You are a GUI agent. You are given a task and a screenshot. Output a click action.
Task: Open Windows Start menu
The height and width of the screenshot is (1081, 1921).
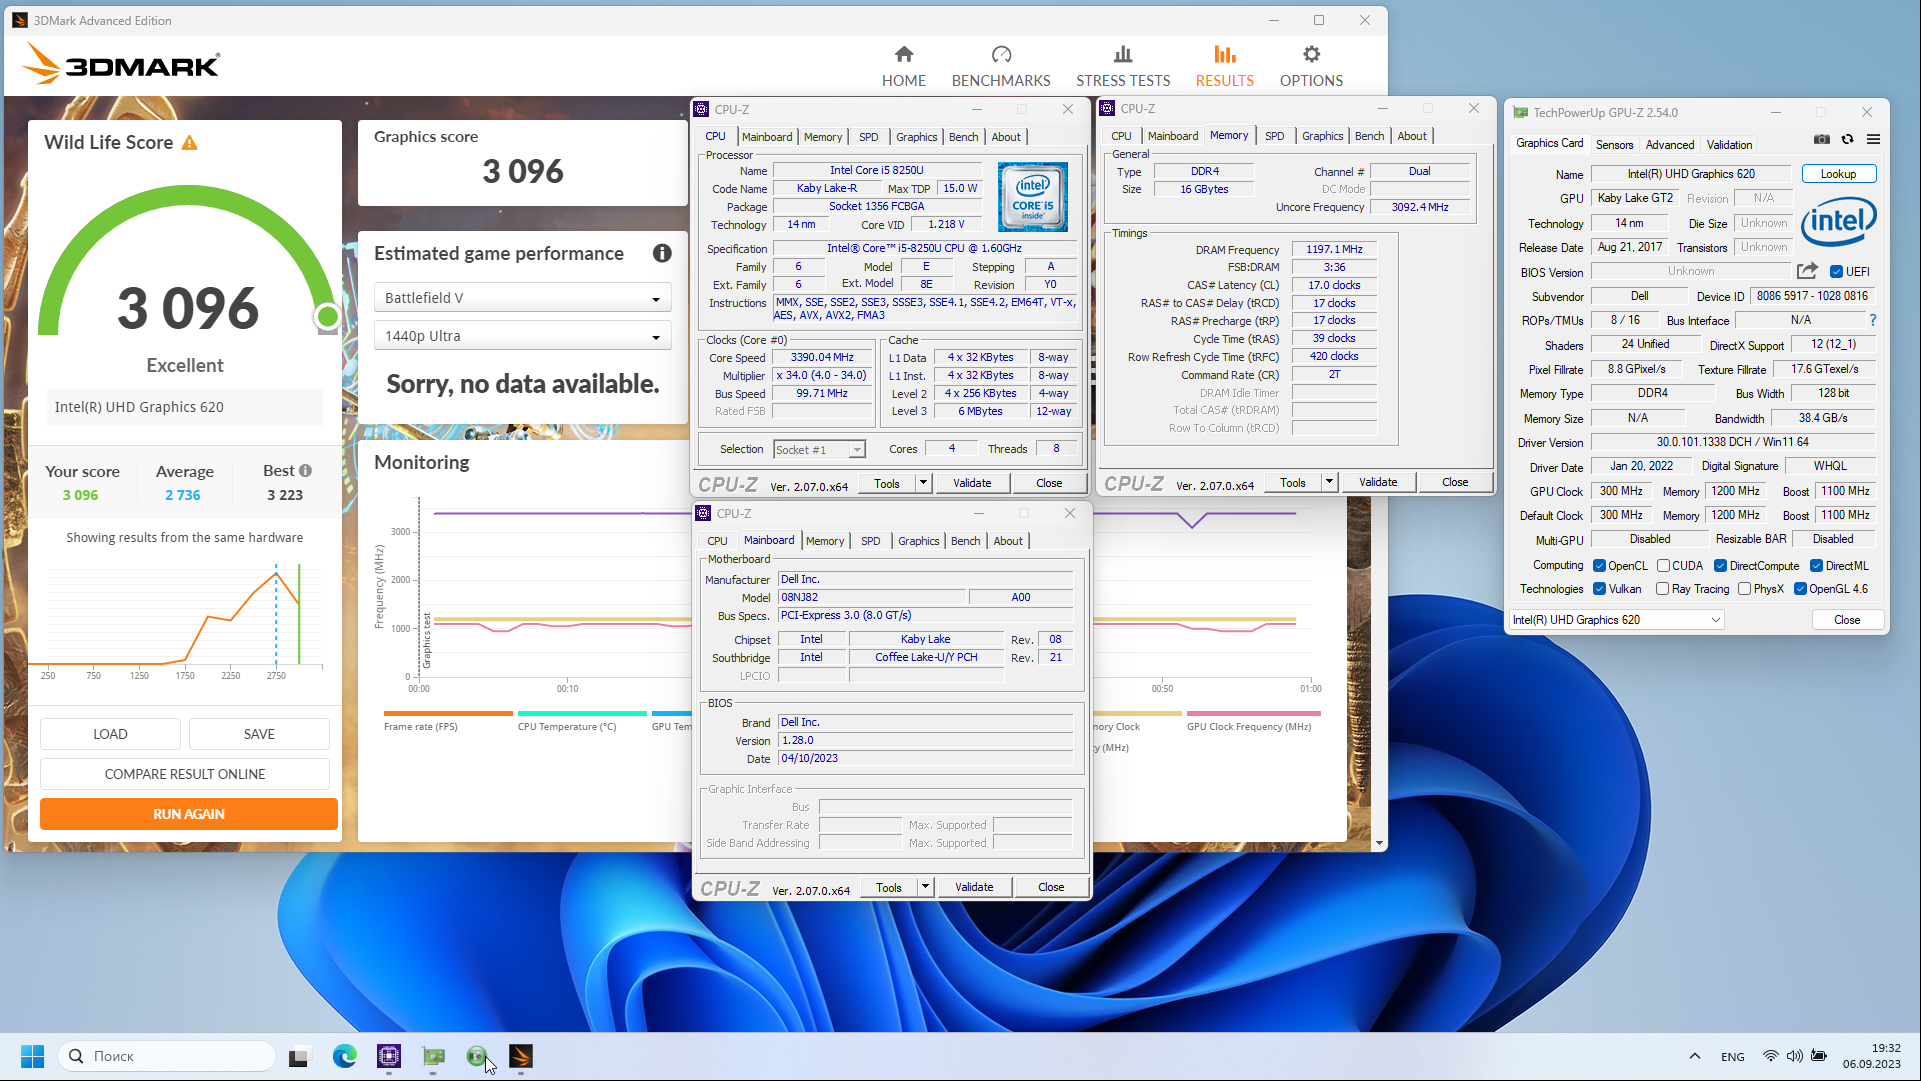pyautogui.click(x=32, y=1056)
